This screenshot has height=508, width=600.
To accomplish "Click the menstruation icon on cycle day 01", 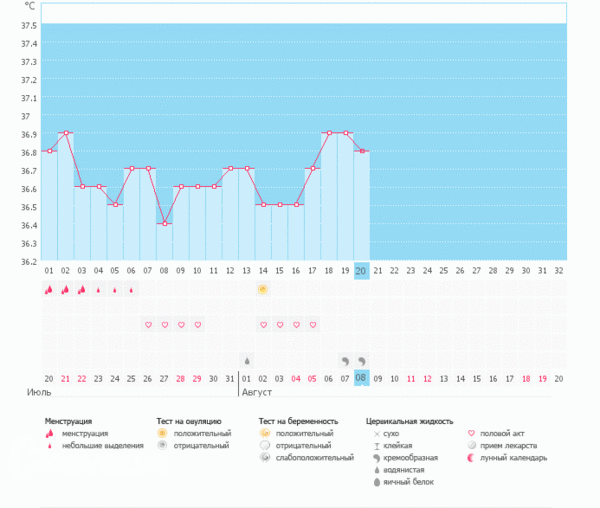I will tap(48, 290).
